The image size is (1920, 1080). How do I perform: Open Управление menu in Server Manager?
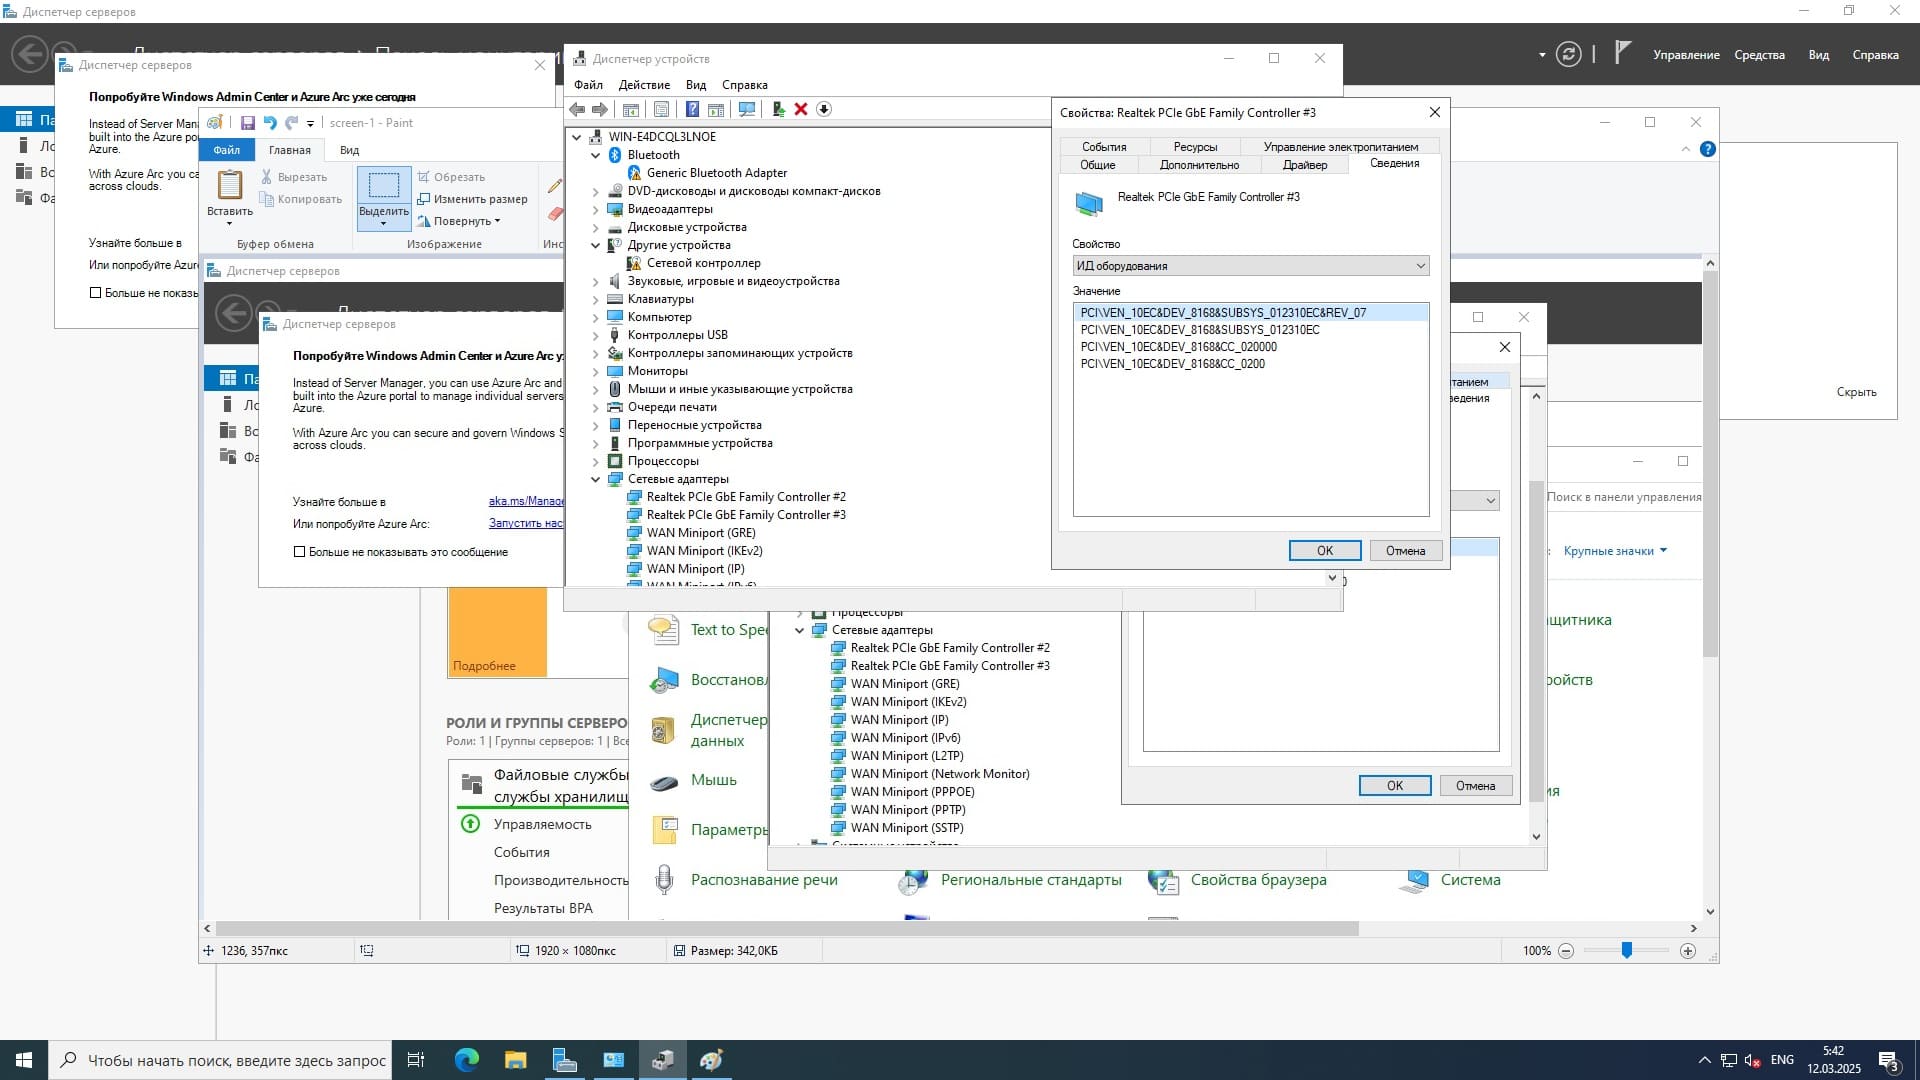(1686, 55)
